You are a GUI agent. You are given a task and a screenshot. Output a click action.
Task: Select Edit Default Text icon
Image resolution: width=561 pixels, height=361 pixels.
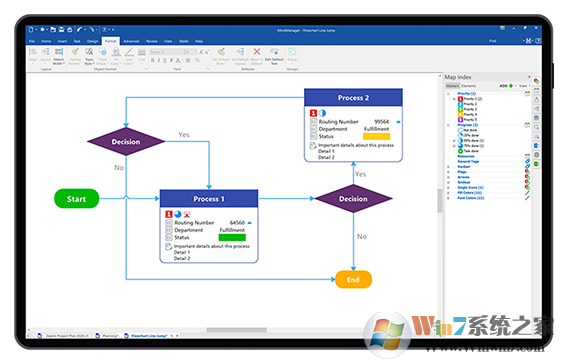pyautogui.click(x=274, y=52)
